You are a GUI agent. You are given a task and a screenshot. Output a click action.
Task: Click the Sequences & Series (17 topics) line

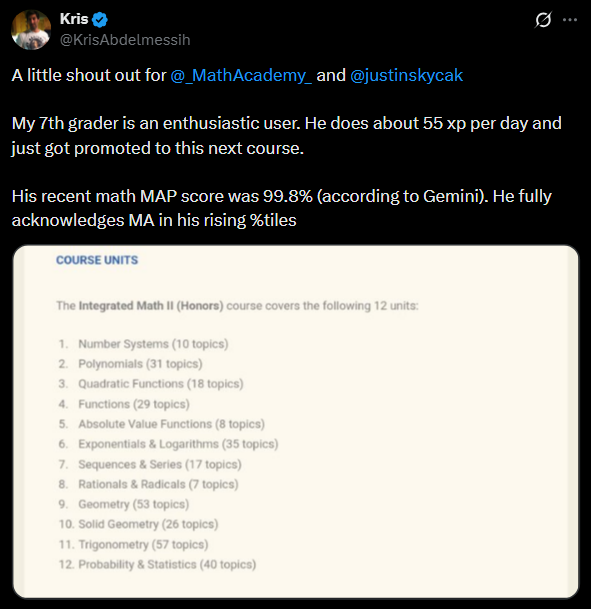coord(160,465)
